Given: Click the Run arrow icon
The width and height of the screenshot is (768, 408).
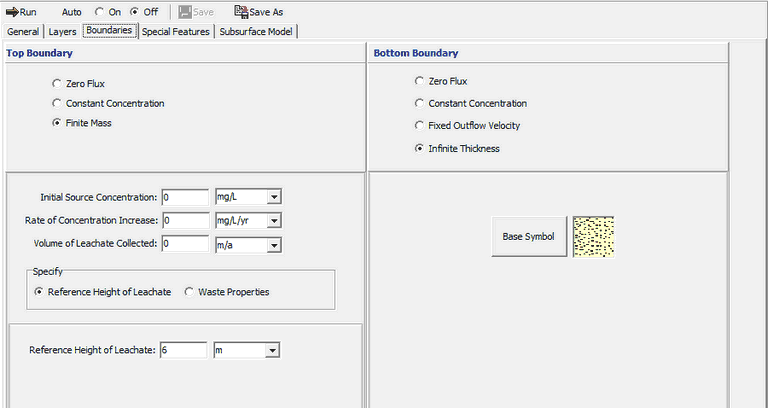Looking at the screenshot, I should pyautogui.click(x=12, y=12).
